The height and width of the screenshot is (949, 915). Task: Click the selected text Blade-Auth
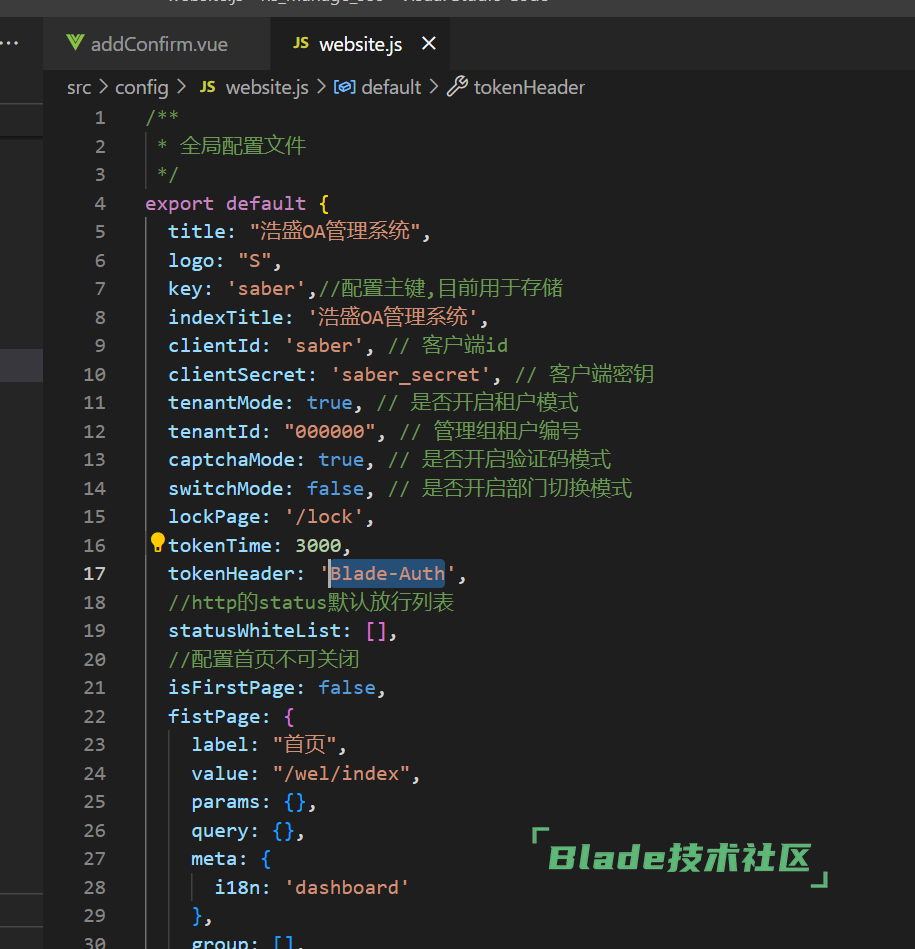pos(387,574)
